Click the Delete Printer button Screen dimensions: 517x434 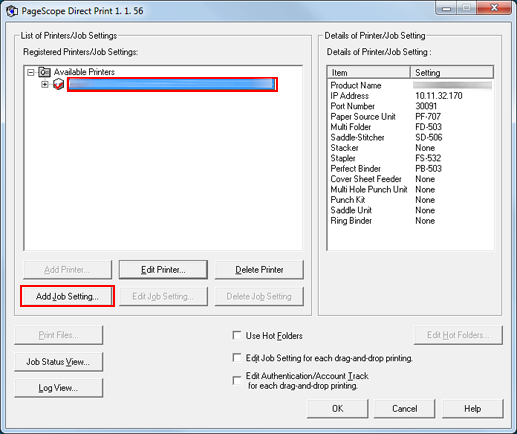point(259,270)
